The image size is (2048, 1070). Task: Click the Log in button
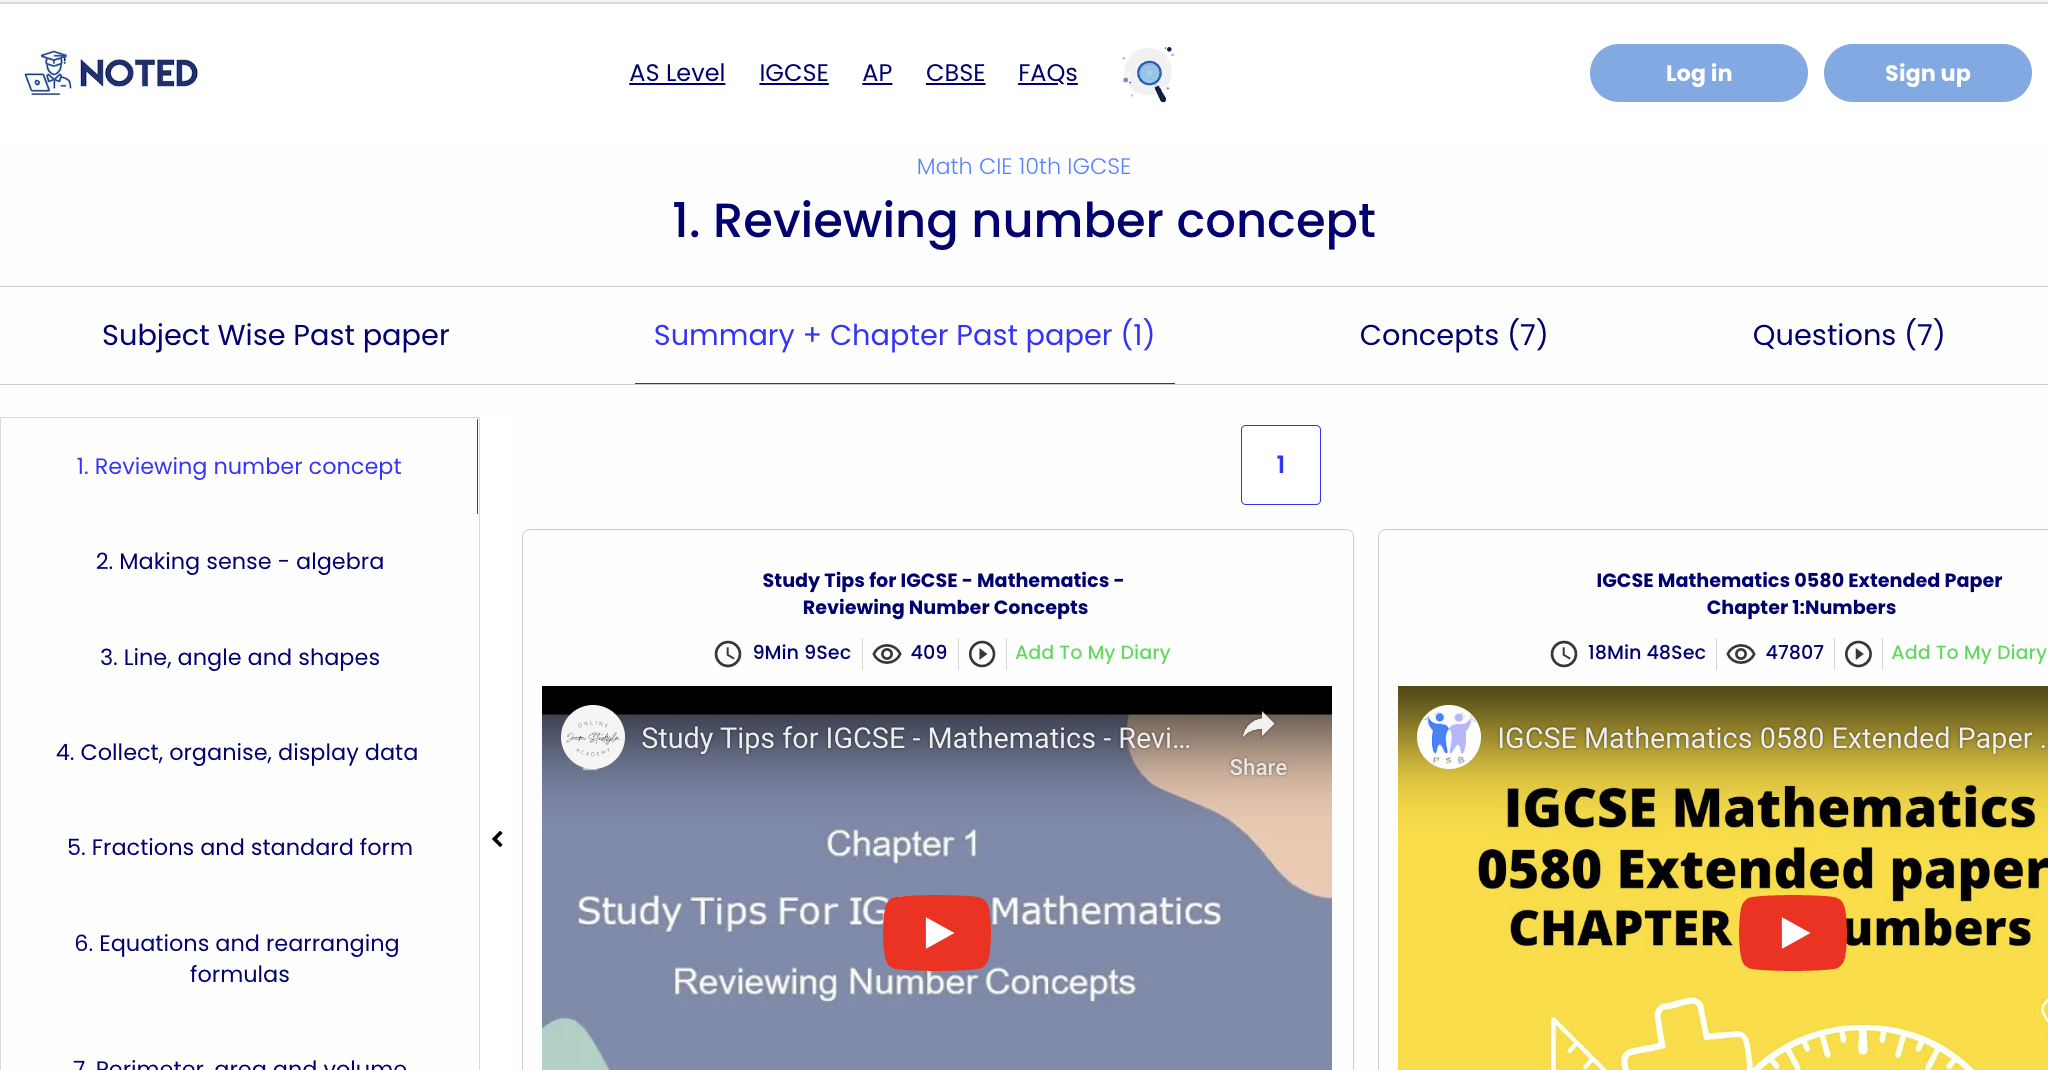(1699, 73)
